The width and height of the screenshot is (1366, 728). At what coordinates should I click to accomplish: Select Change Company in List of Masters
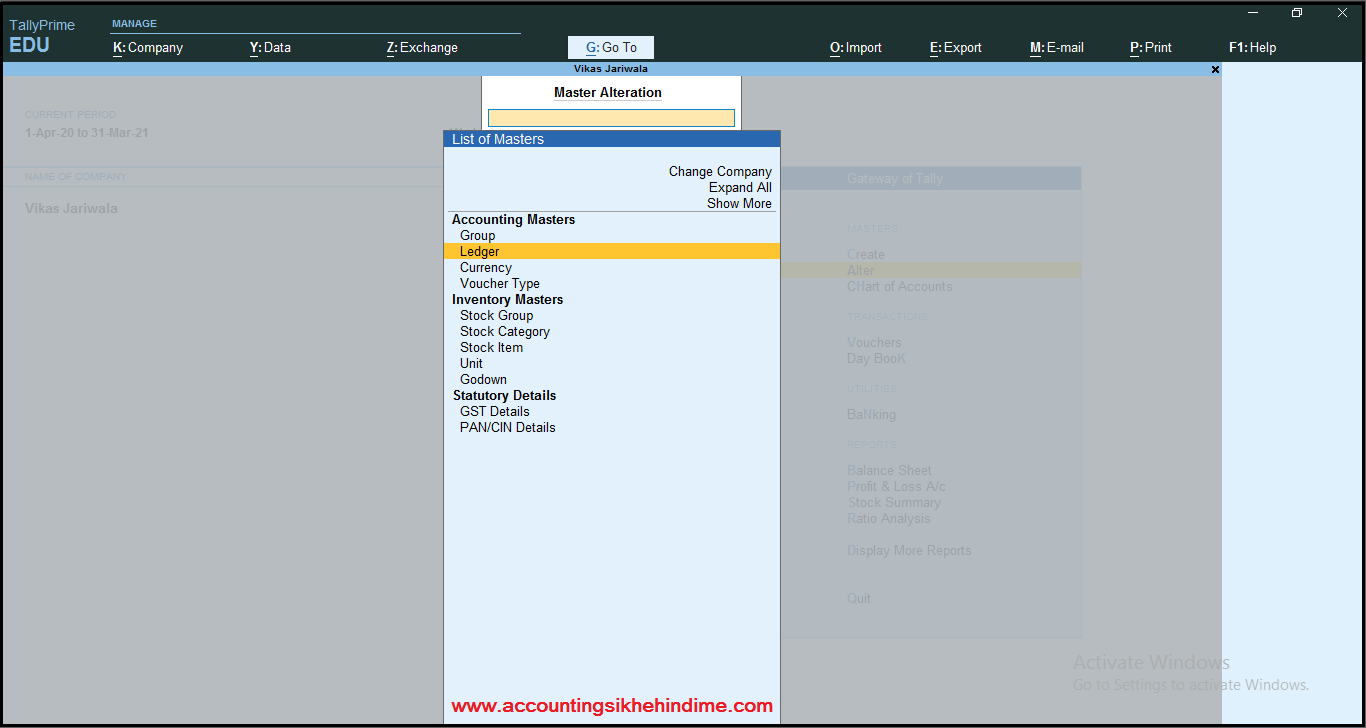coord(720,171)
